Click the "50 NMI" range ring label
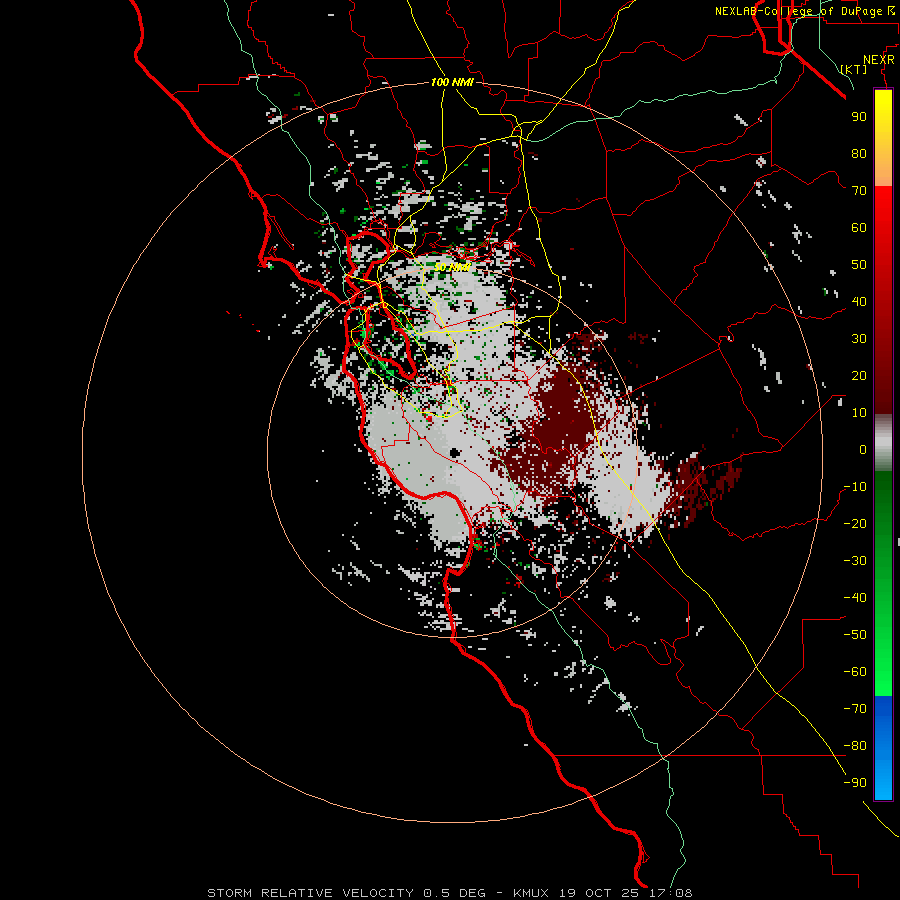 tap(452, 267)
